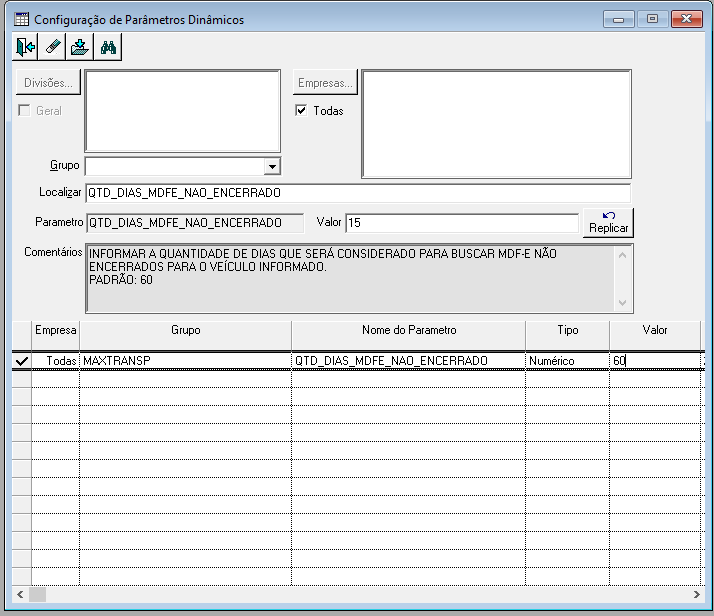Click the Empresas... button

point(325,82)
